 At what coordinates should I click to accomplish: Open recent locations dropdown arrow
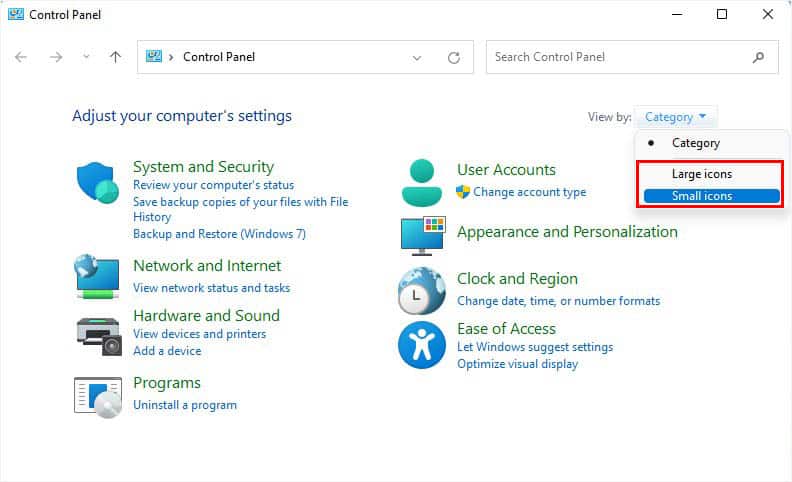point(86,57)
